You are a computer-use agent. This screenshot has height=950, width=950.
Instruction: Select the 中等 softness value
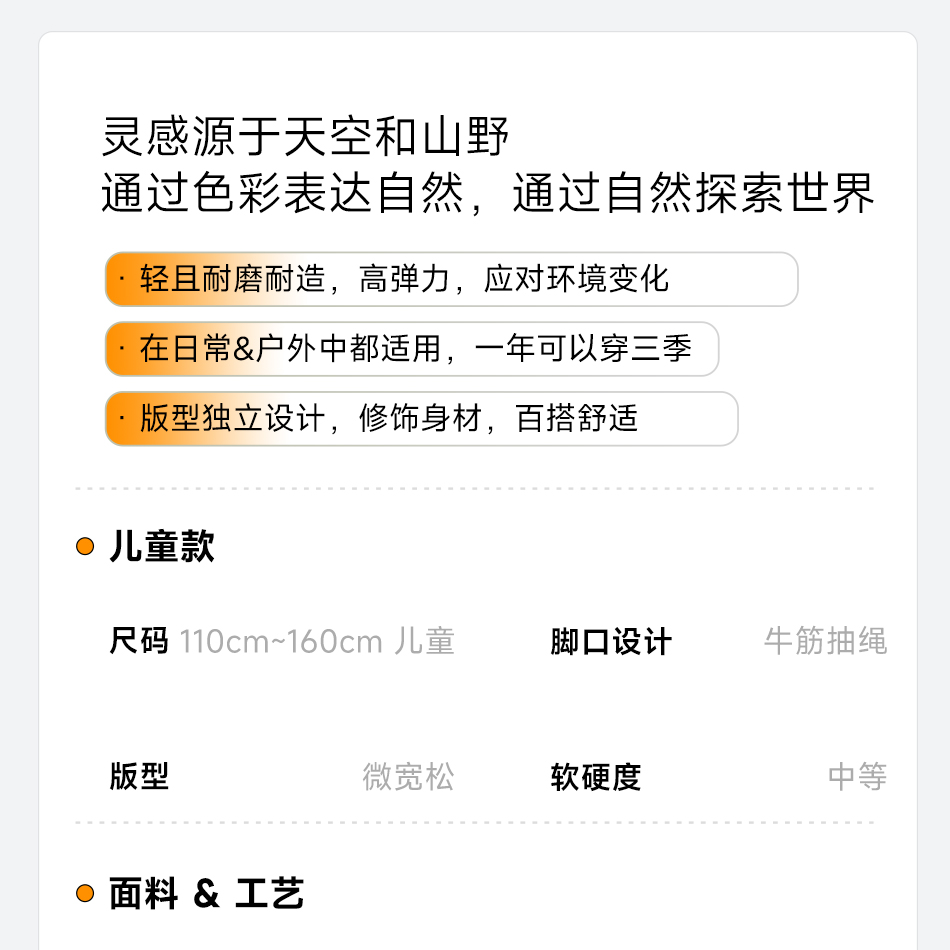(x=857, y=776)
